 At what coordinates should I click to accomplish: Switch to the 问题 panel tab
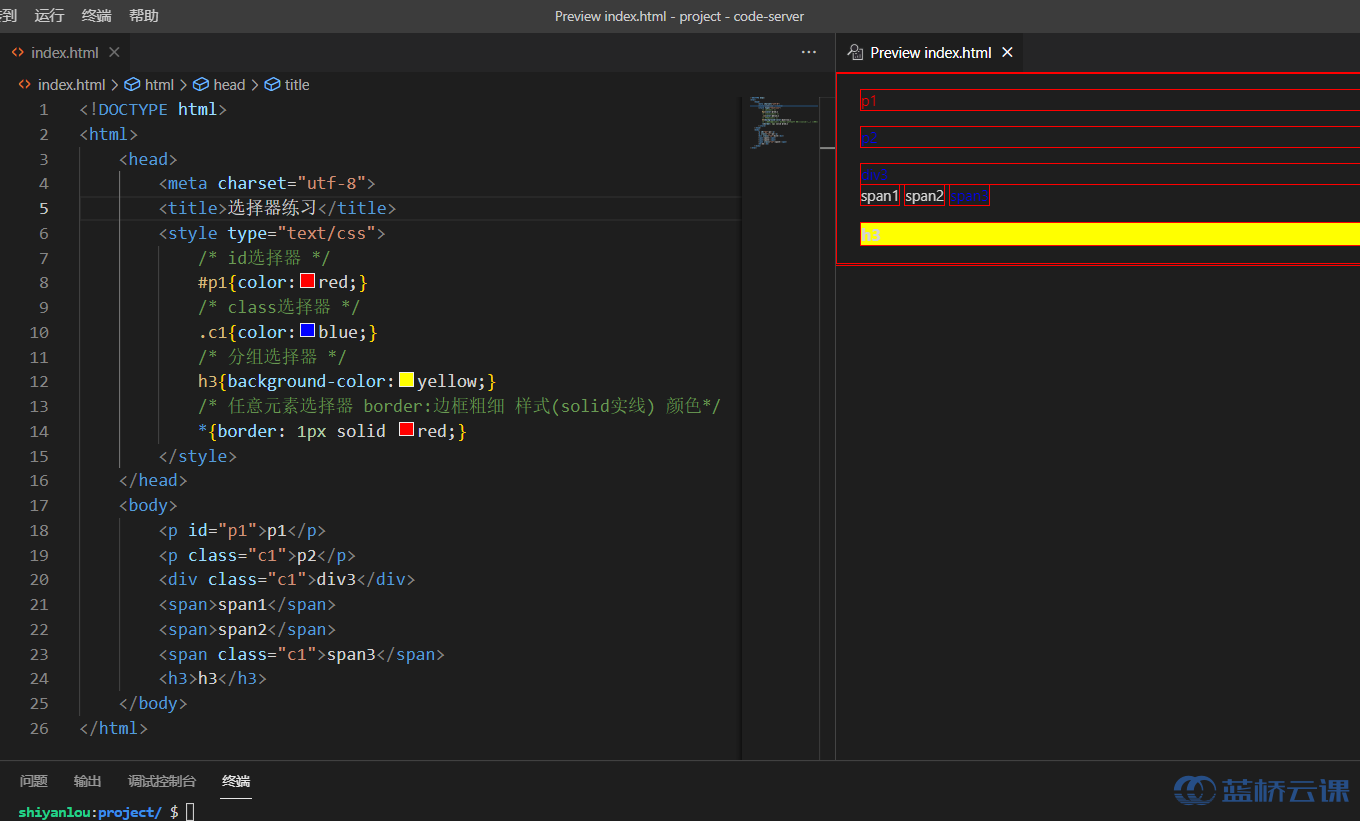[x=34, y=781]
